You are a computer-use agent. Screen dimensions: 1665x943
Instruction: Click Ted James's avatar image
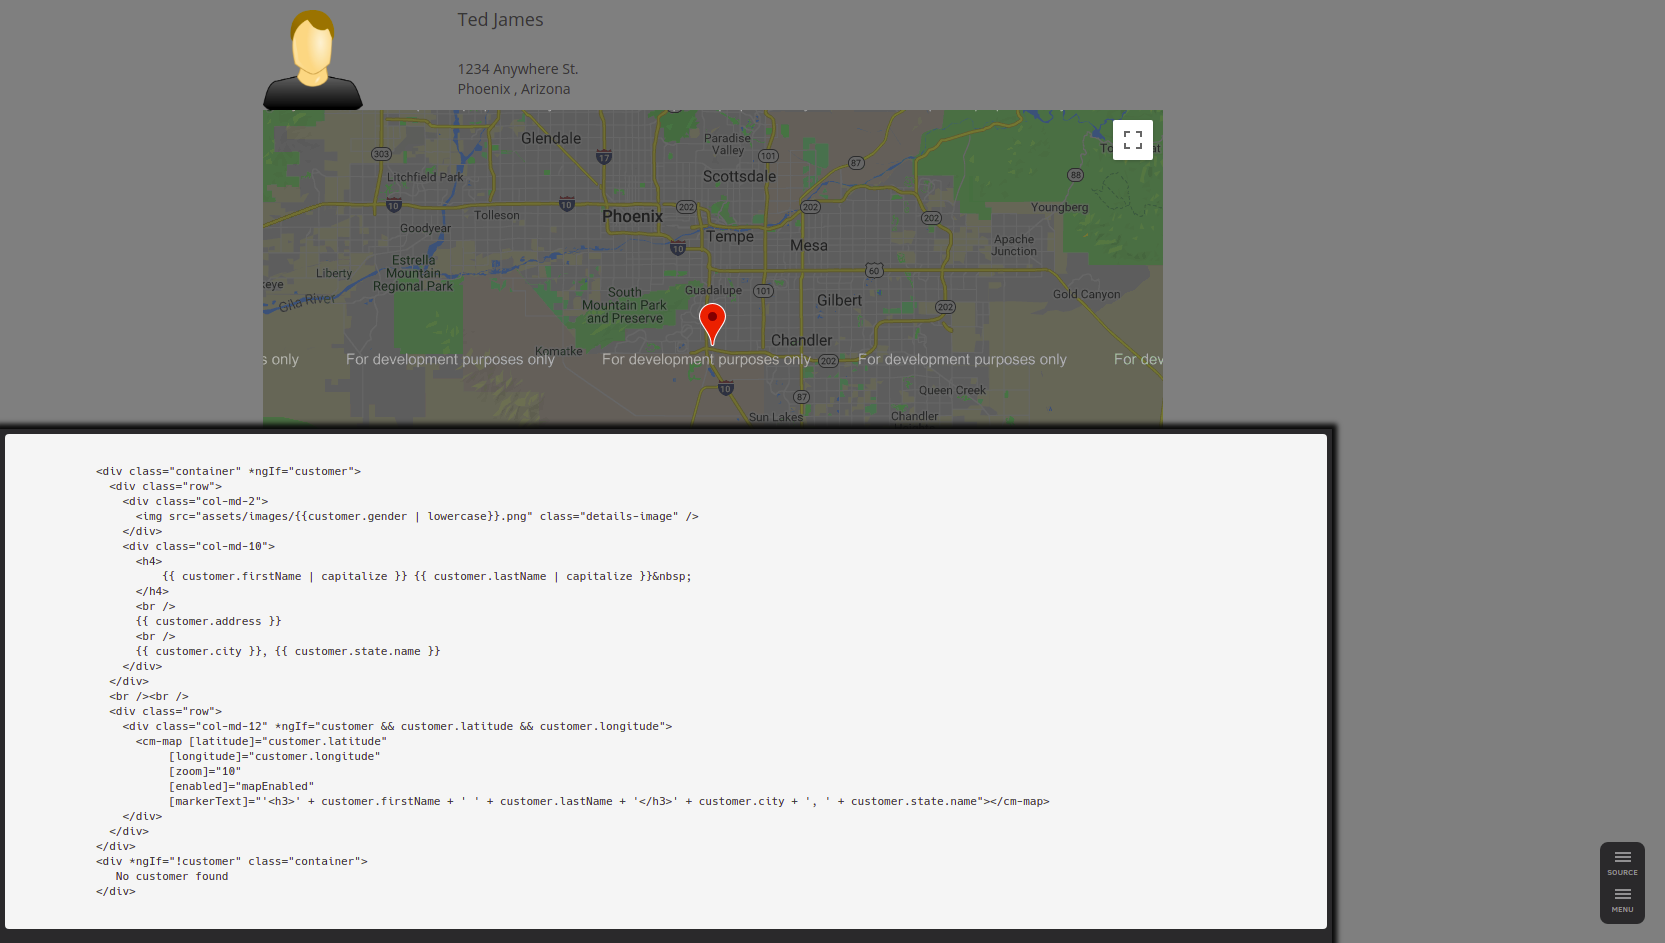point(312,58)
